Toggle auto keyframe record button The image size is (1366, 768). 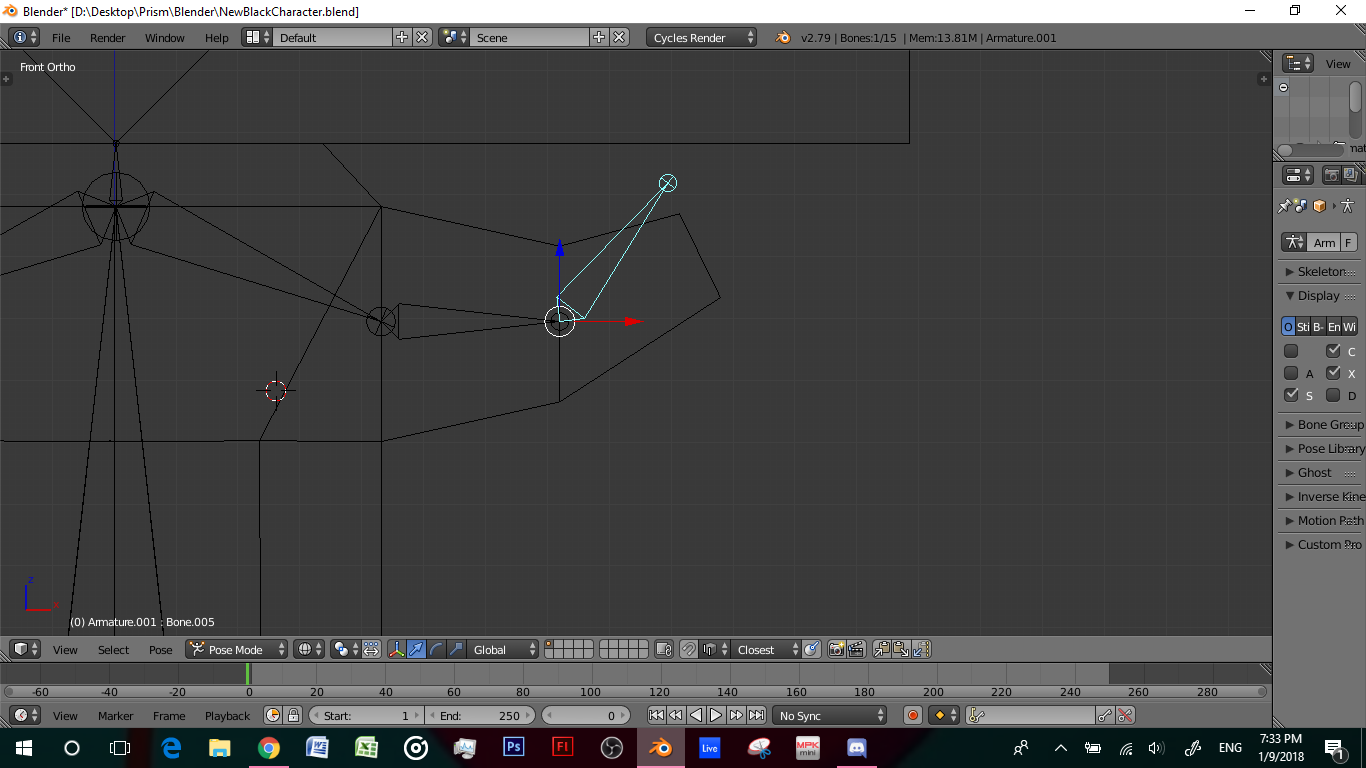(x=913, y=715)
